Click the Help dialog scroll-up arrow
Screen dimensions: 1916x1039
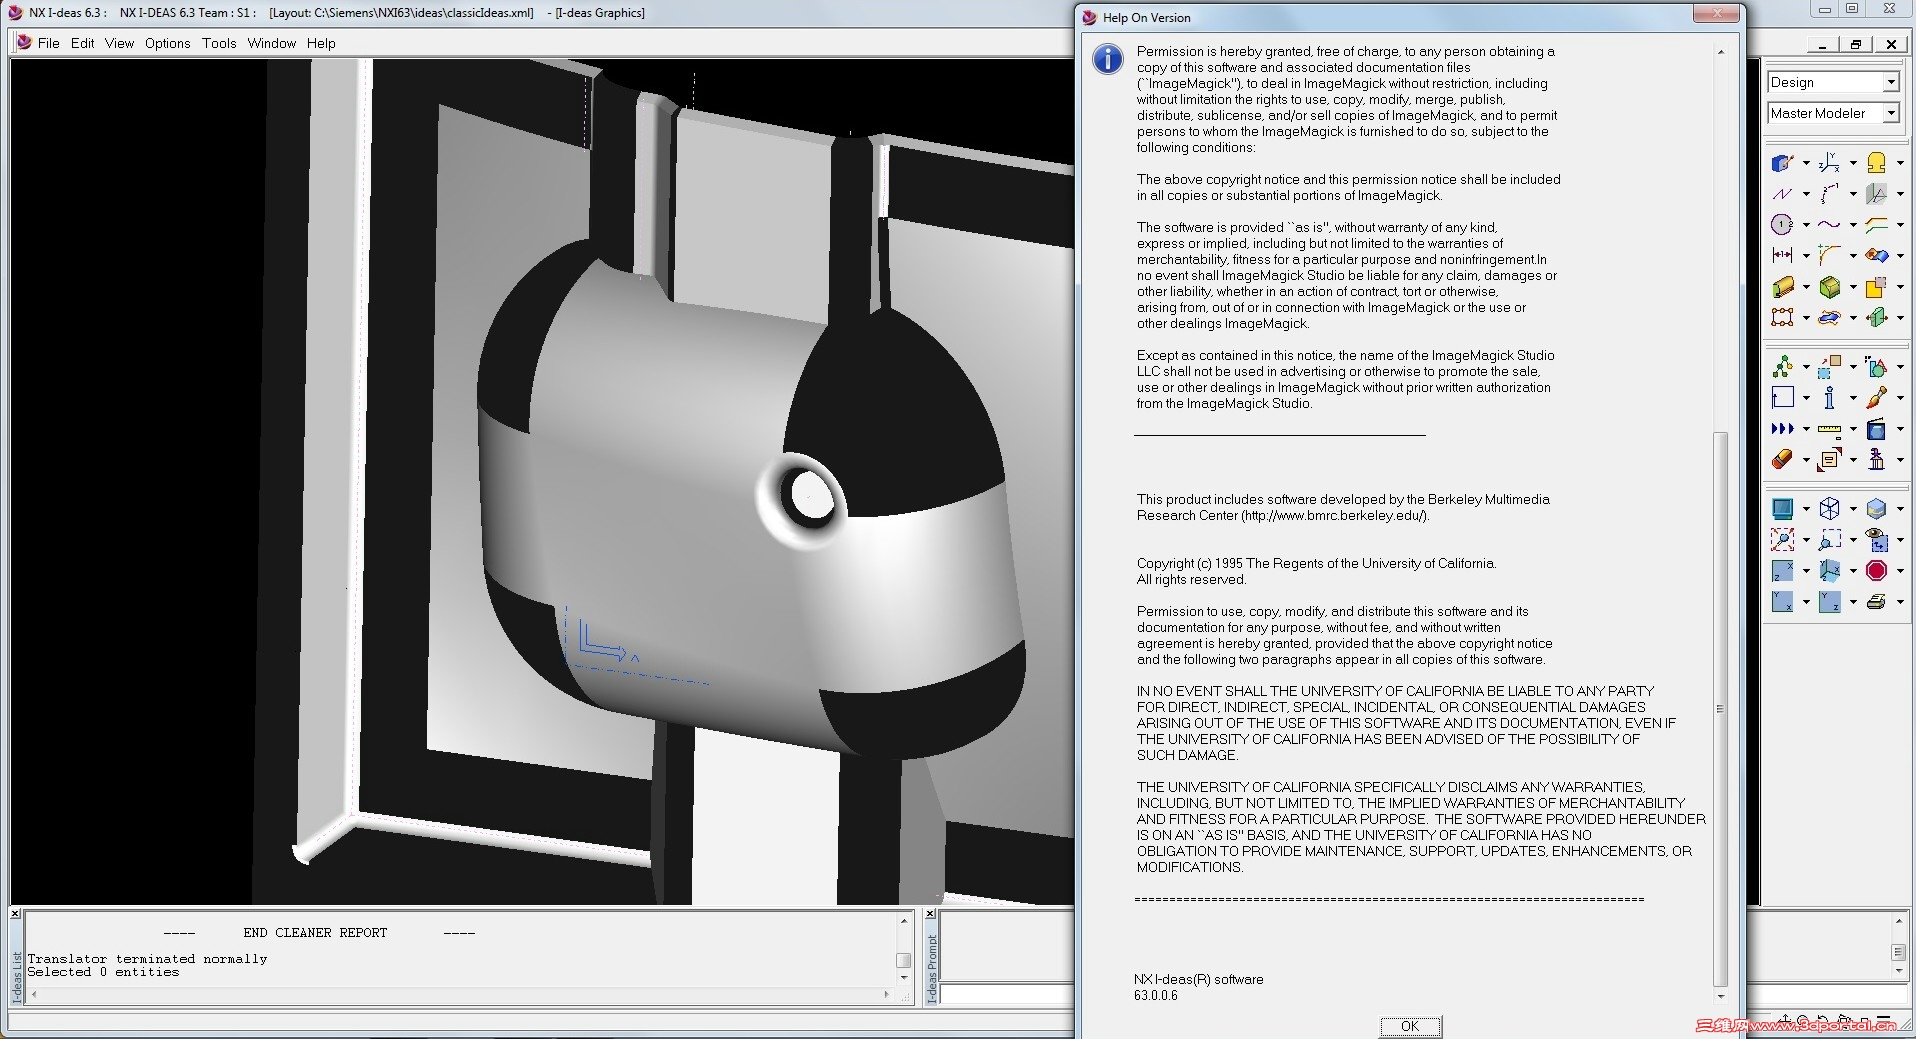point(1720,52)
